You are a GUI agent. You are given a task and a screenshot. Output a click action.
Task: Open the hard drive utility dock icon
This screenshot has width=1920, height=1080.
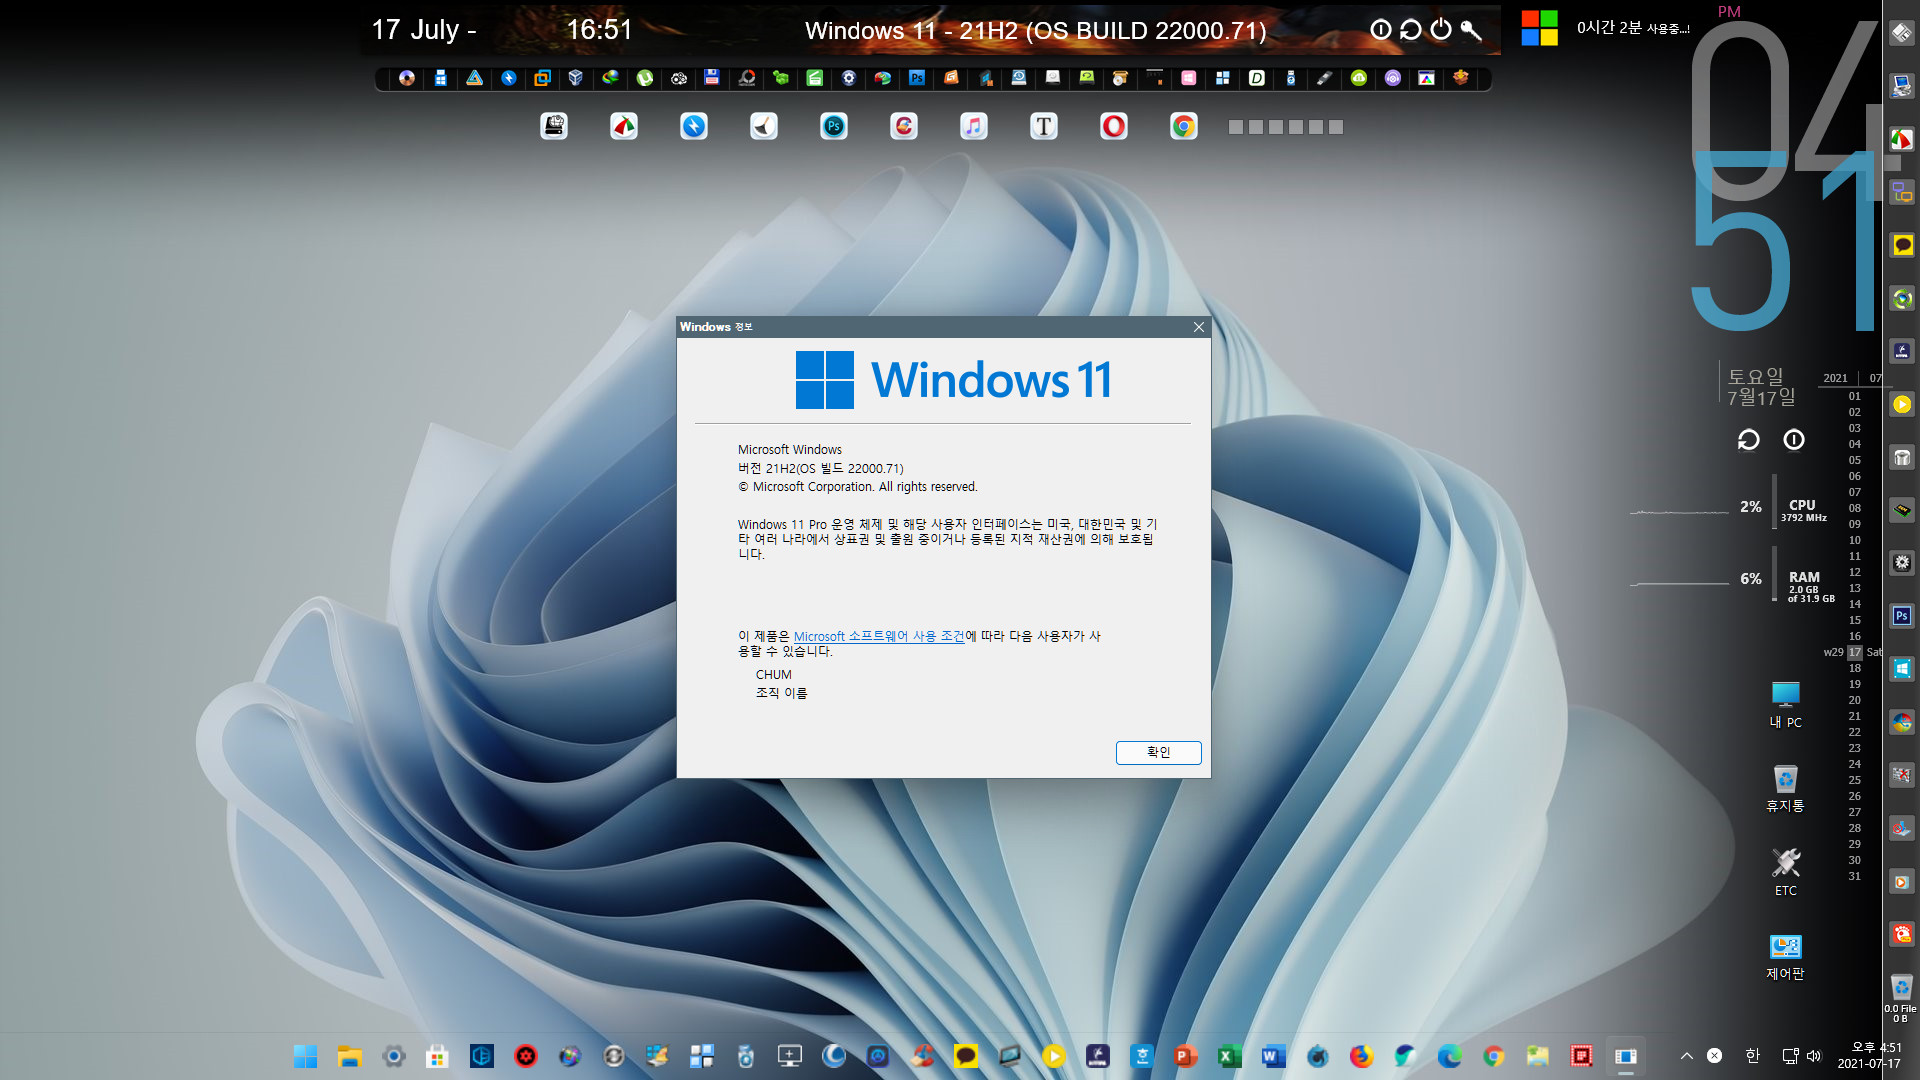click(554, 126)
